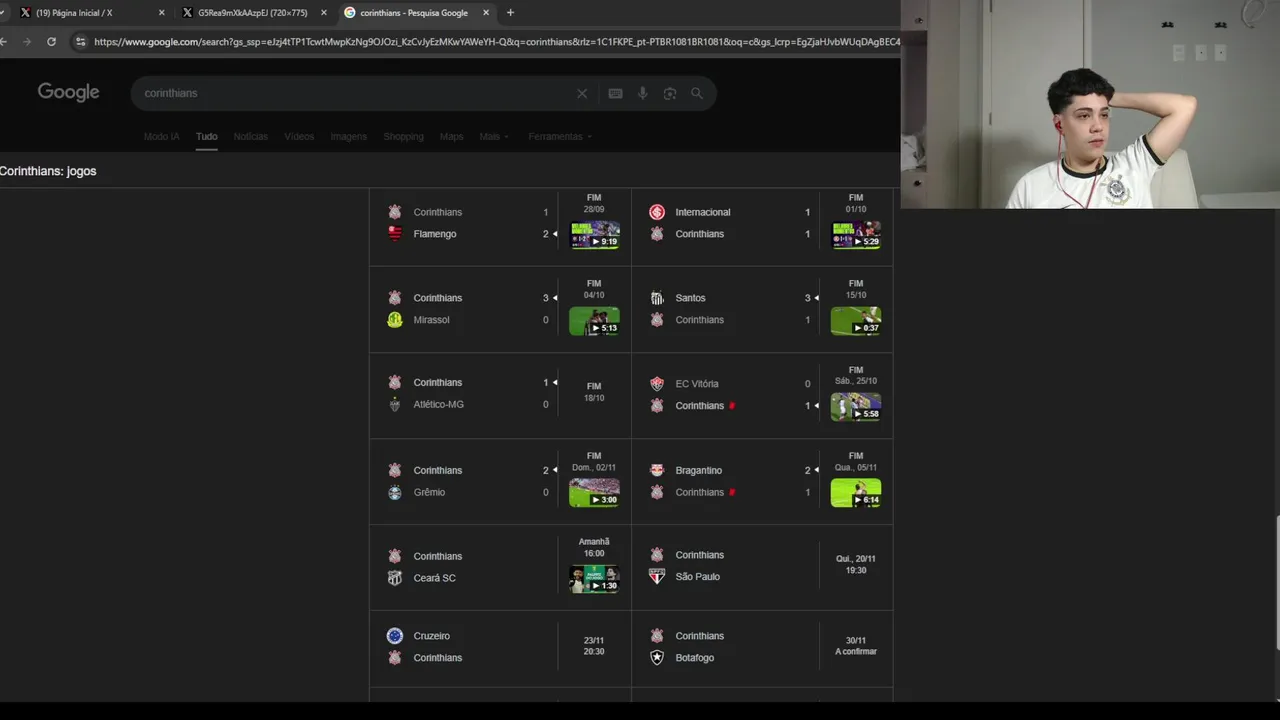Switch to Imagens results
This screenshot has height=720, width=1280.
coord(348,136)
